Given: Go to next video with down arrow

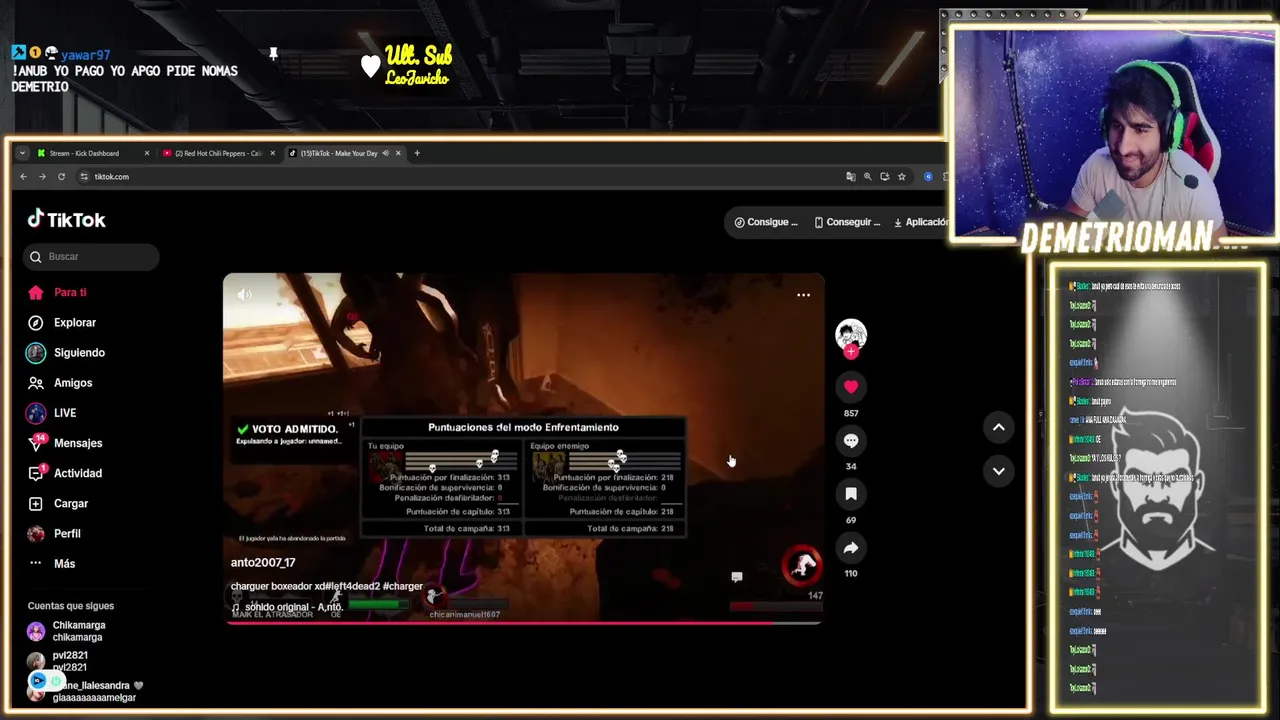Looking at the screenshot, I should click(998, 471).
